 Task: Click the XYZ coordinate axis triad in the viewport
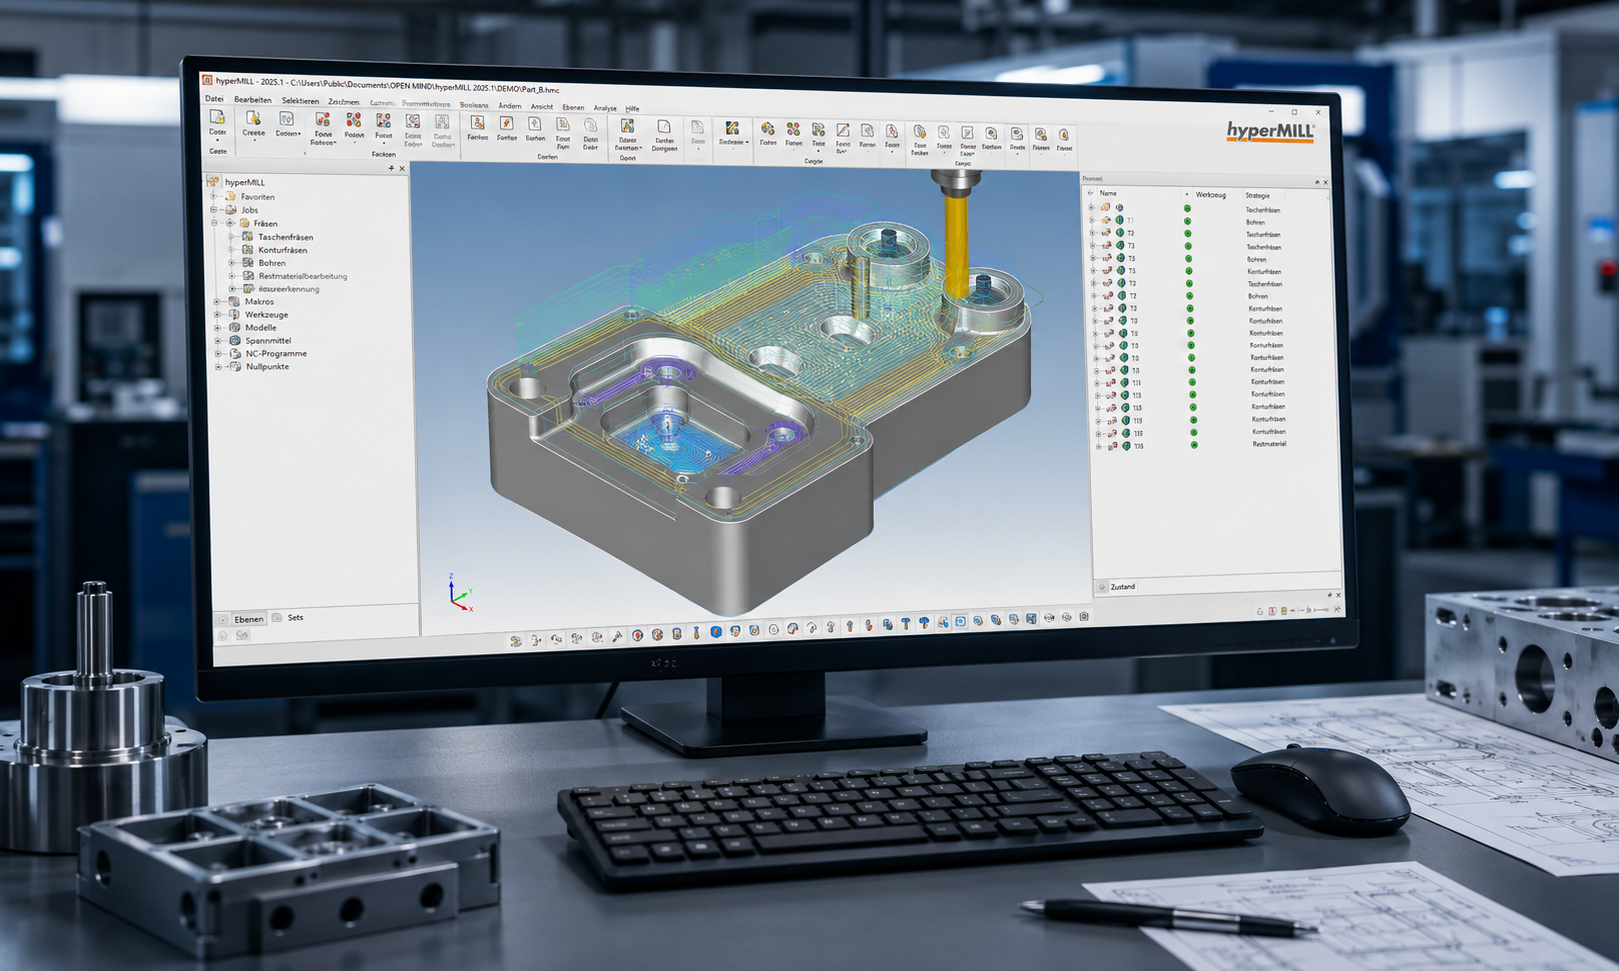pos(460,592)
